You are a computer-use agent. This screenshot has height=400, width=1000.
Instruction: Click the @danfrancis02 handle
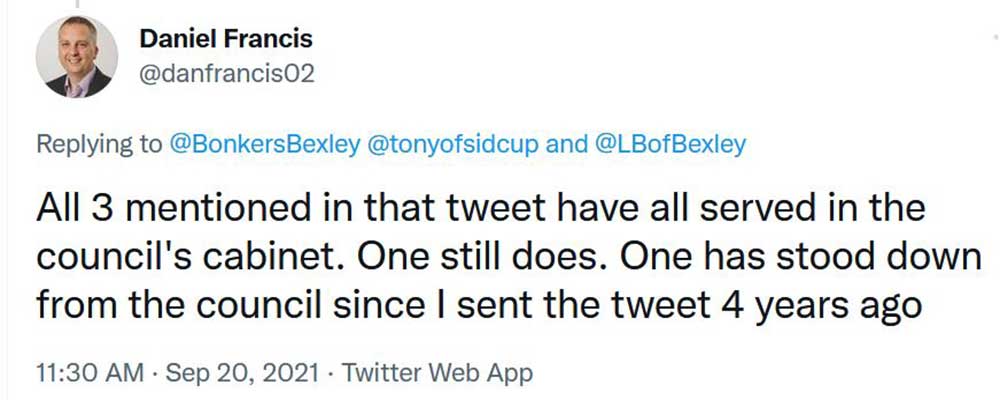click(x=226, y=76)
